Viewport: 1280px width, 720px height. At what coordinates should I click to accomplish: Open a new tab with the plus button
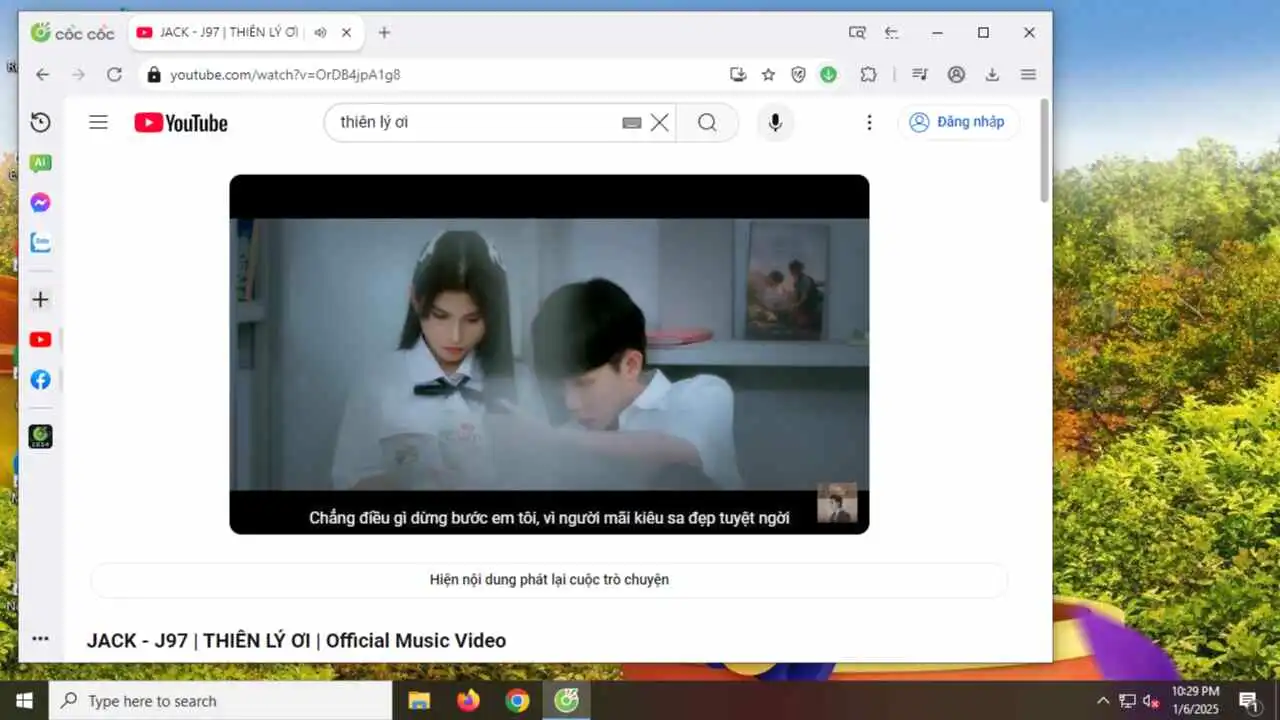click(384, 32)
